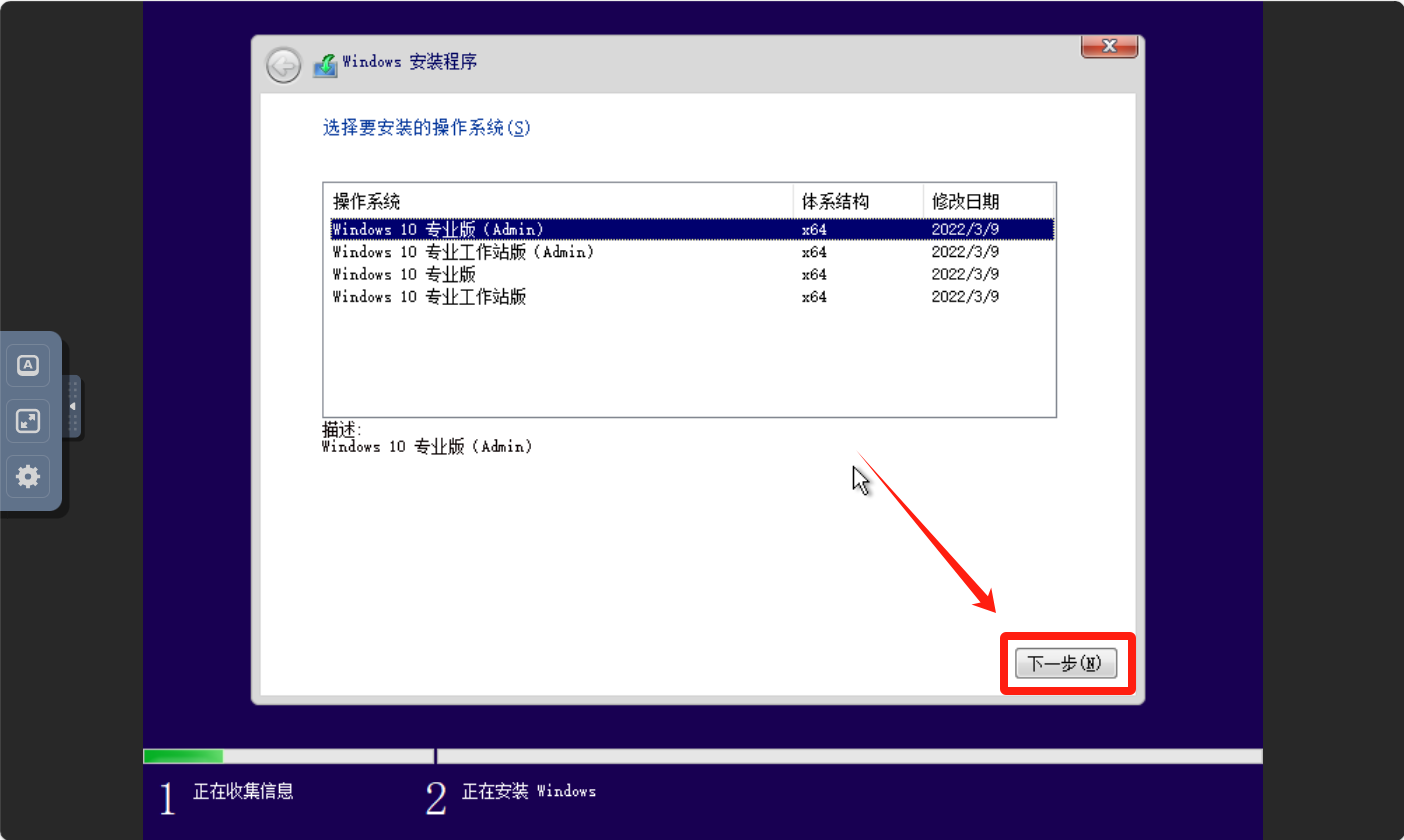Collapse the side panel using its handle

72,406
